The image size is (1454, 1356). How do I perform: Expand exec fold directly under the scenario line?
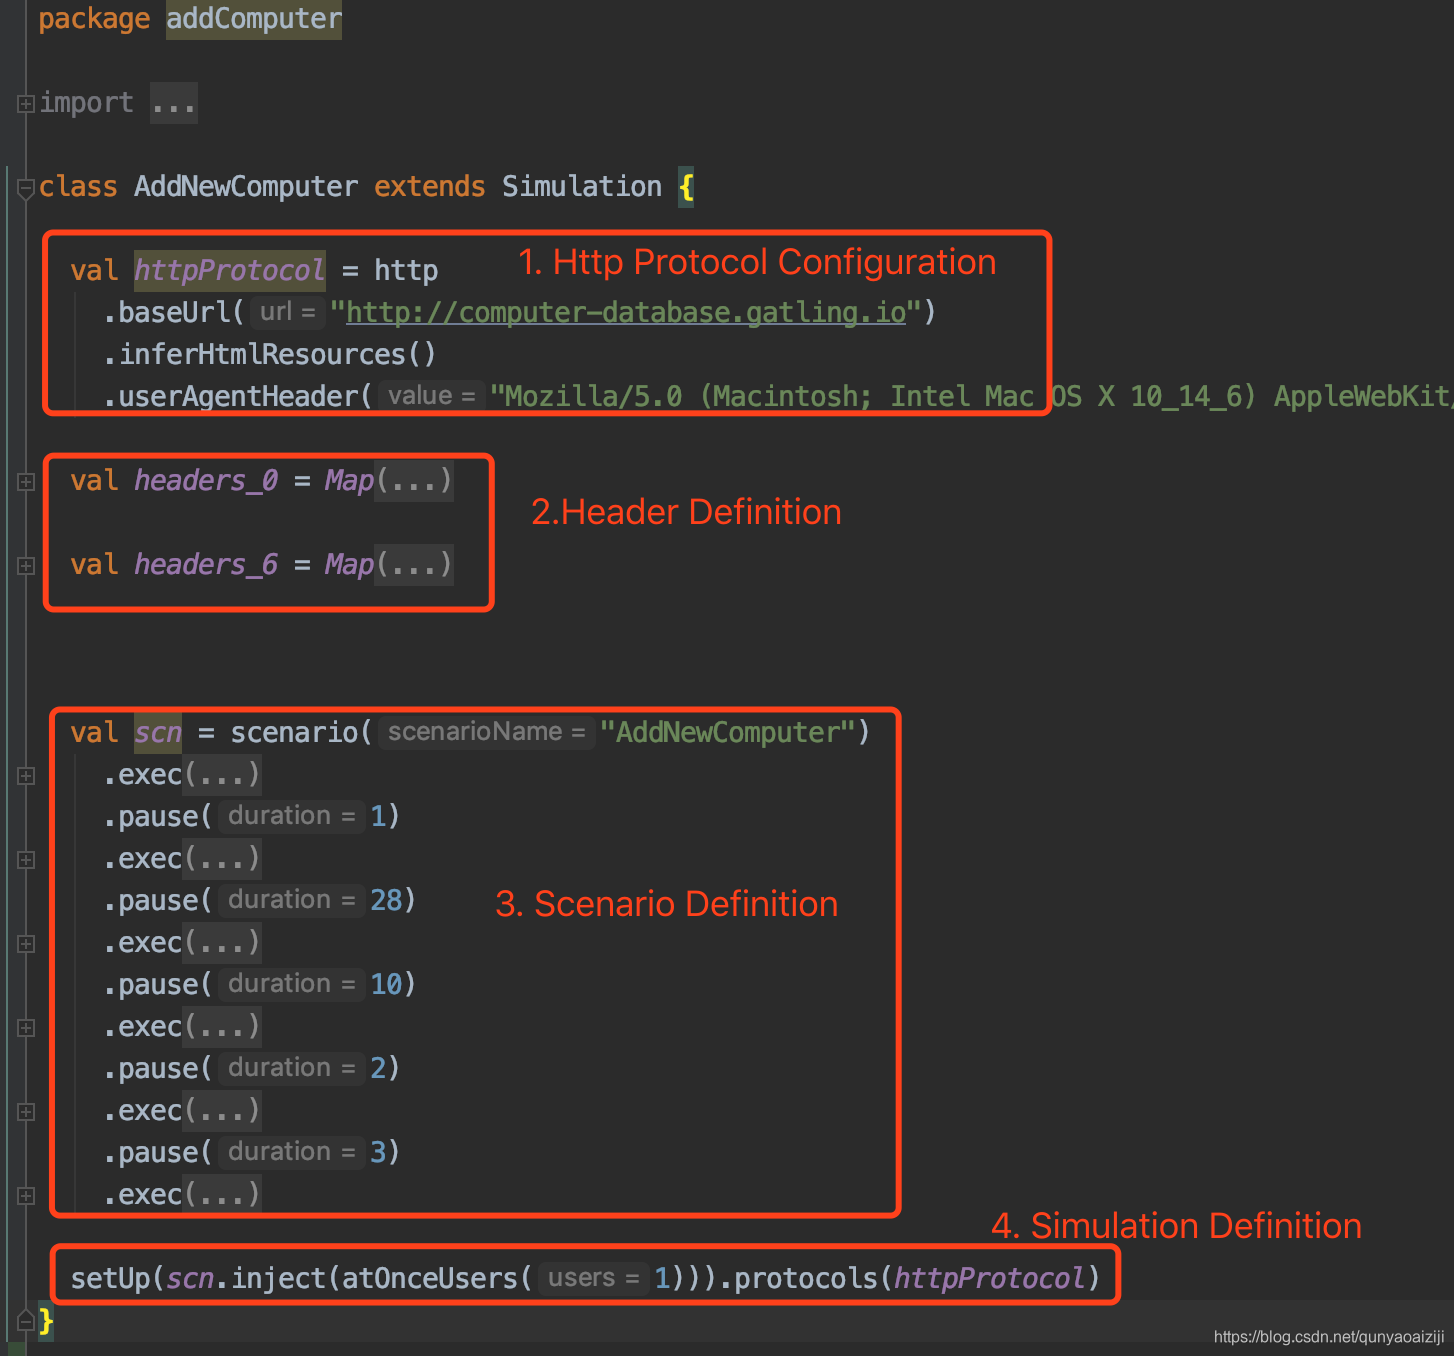[x=26, y=776]
